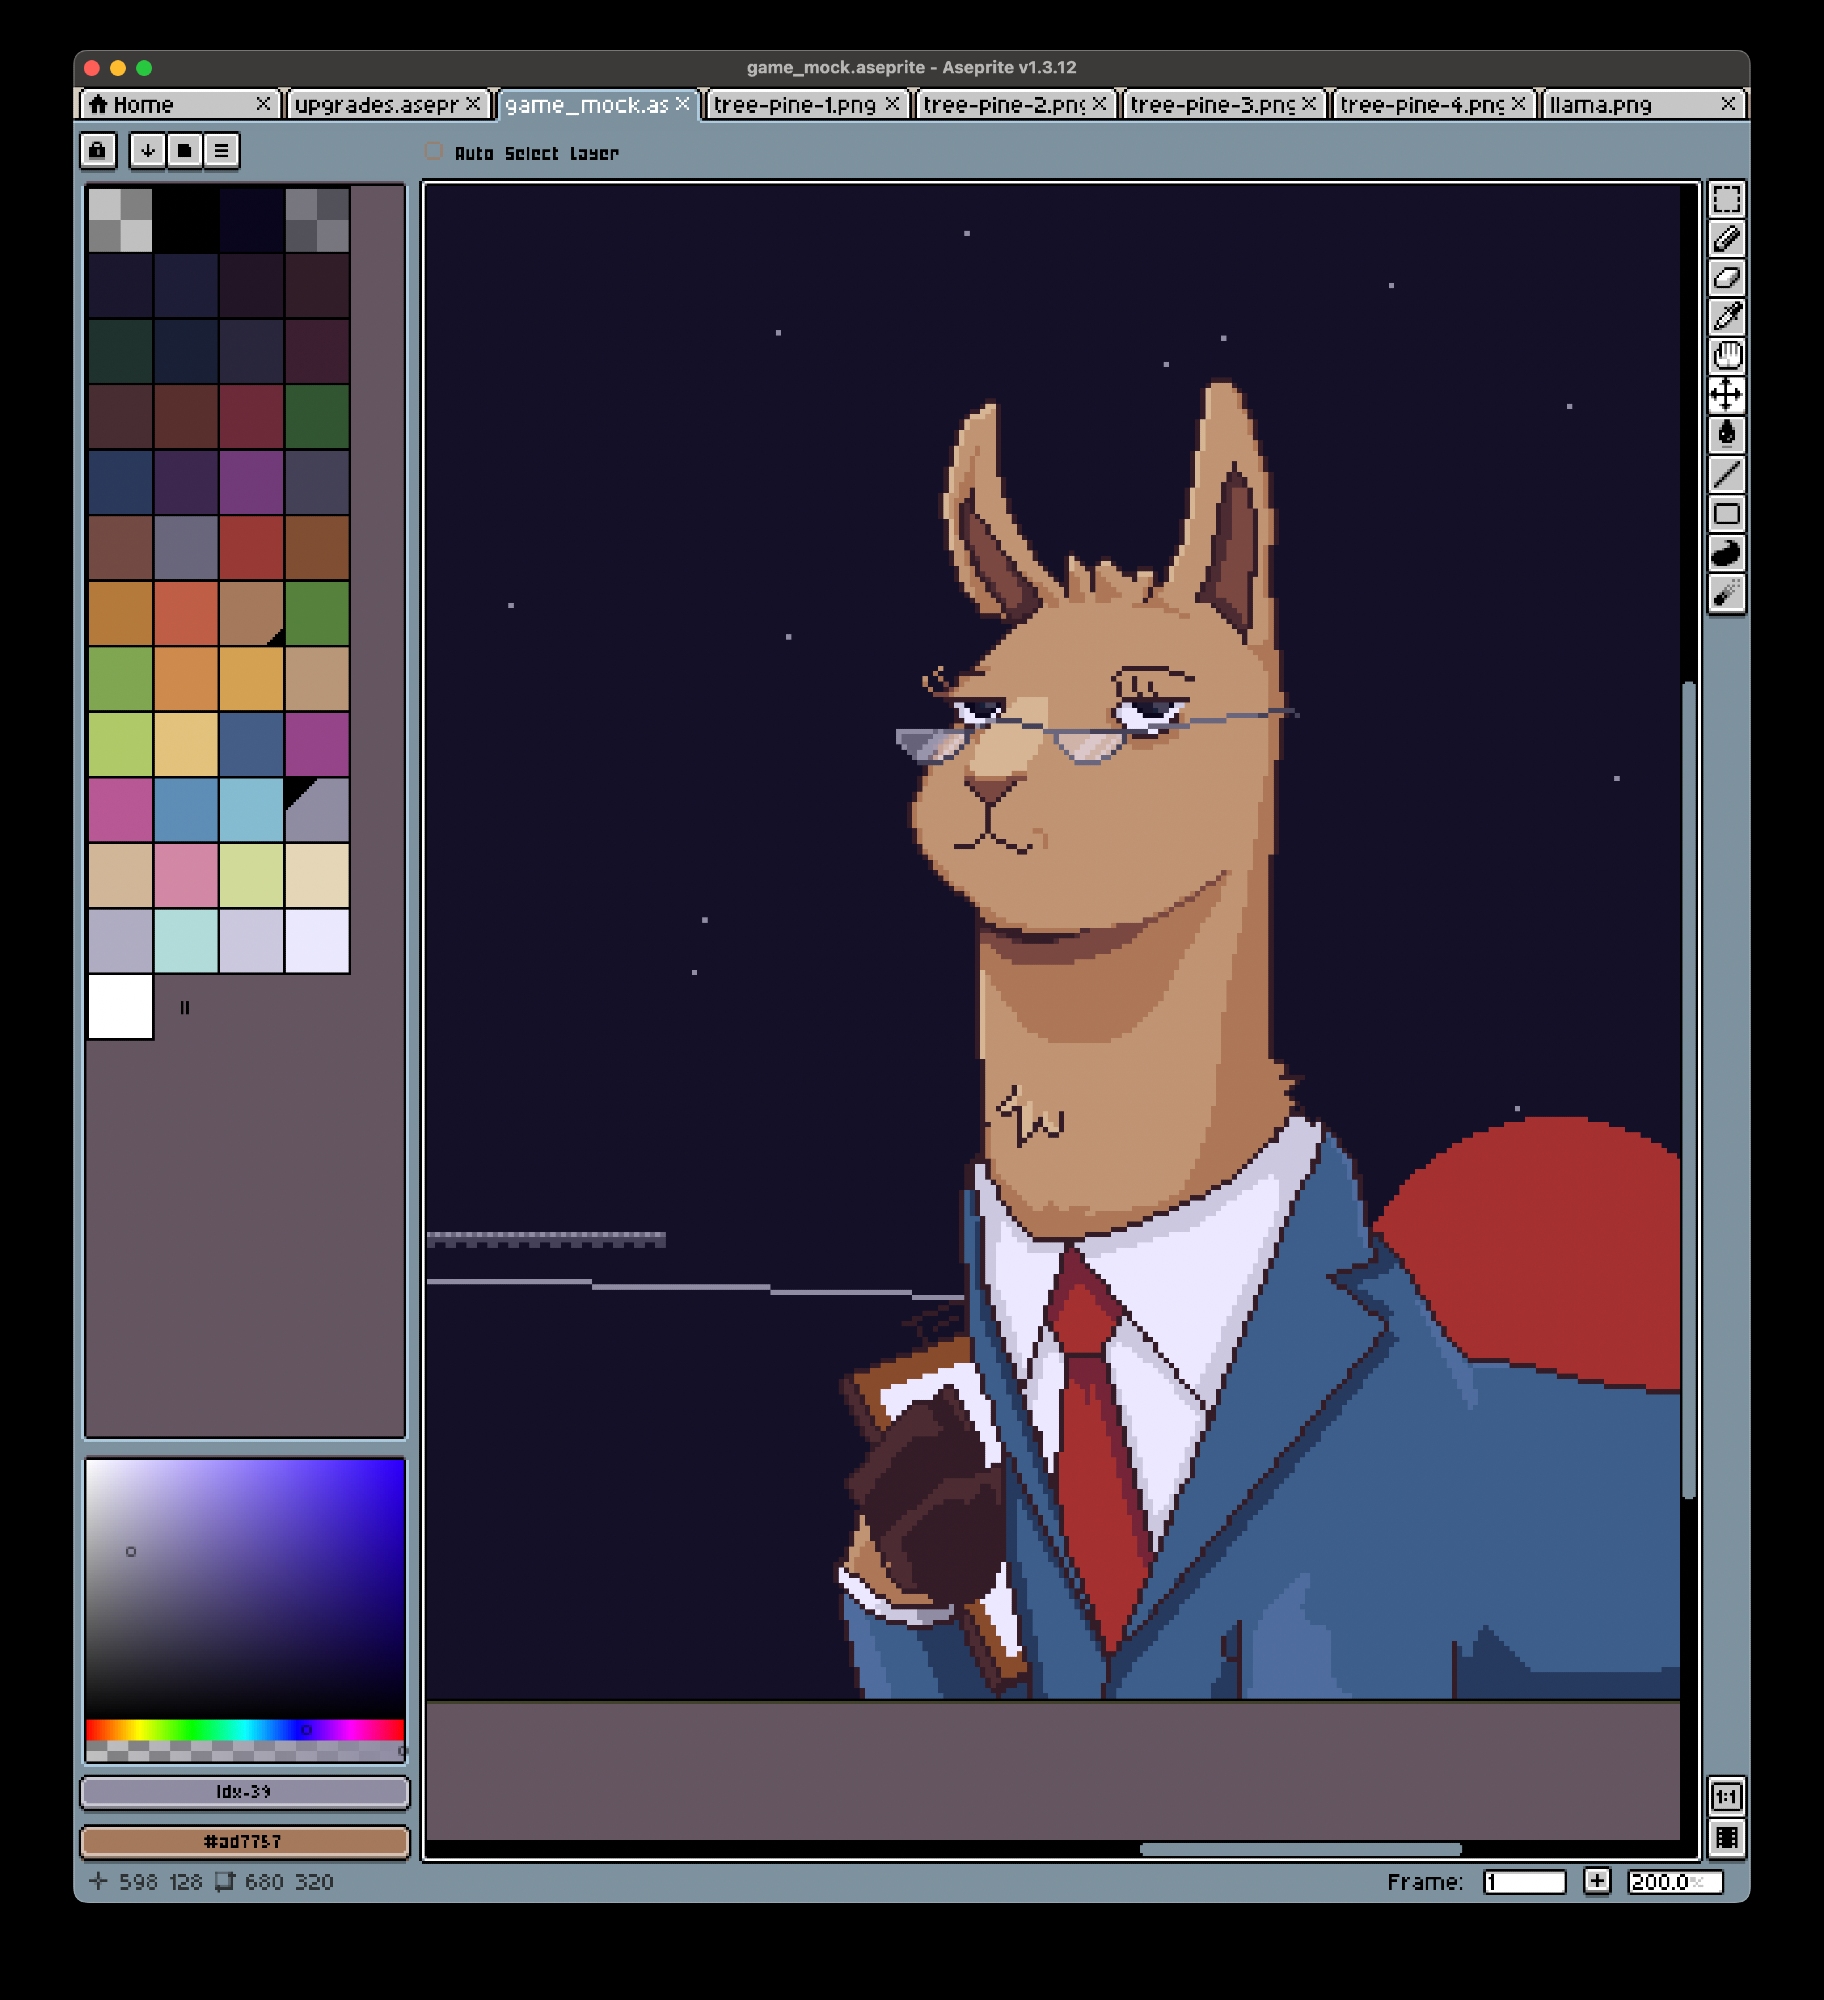
Task: Open the palette sort down-arrow menu
Action: [148, 151]
